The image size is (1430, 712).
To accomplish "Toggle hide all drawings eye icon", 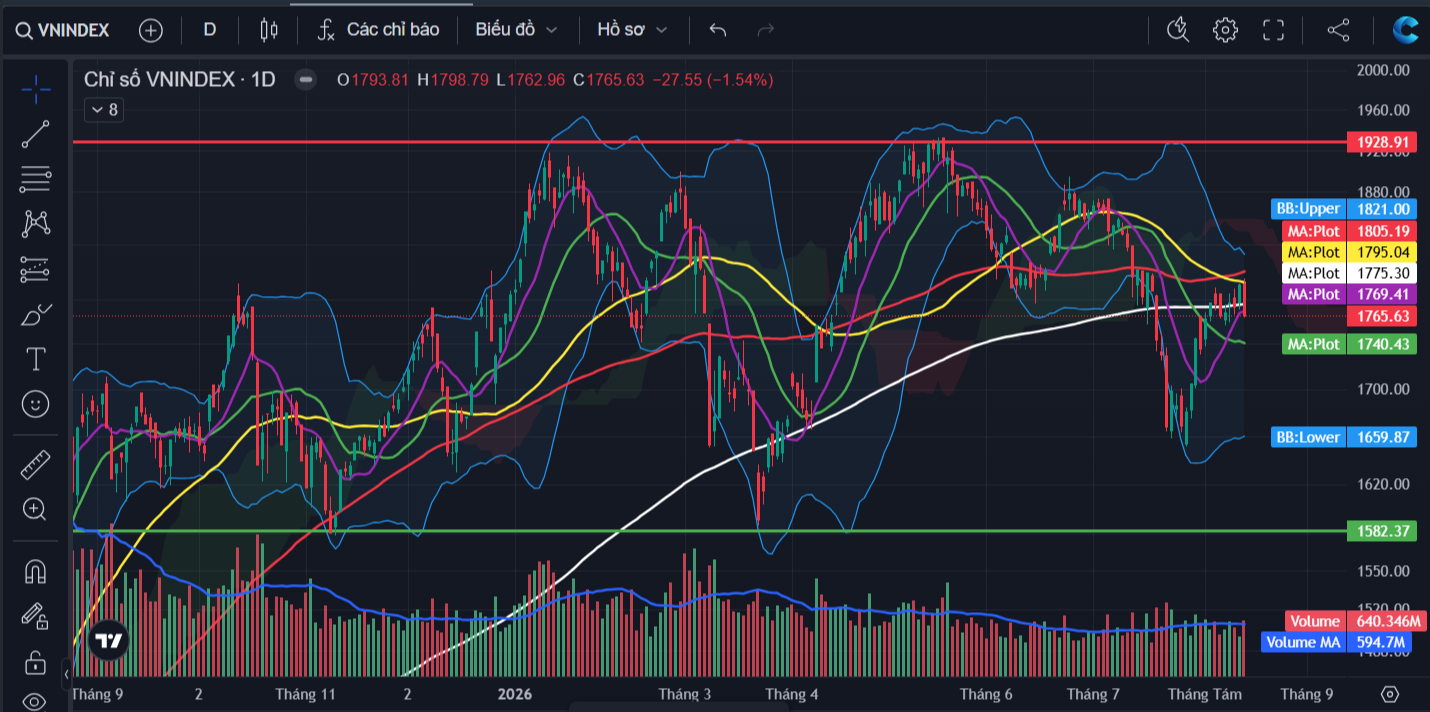I will (x=36, y=700).
